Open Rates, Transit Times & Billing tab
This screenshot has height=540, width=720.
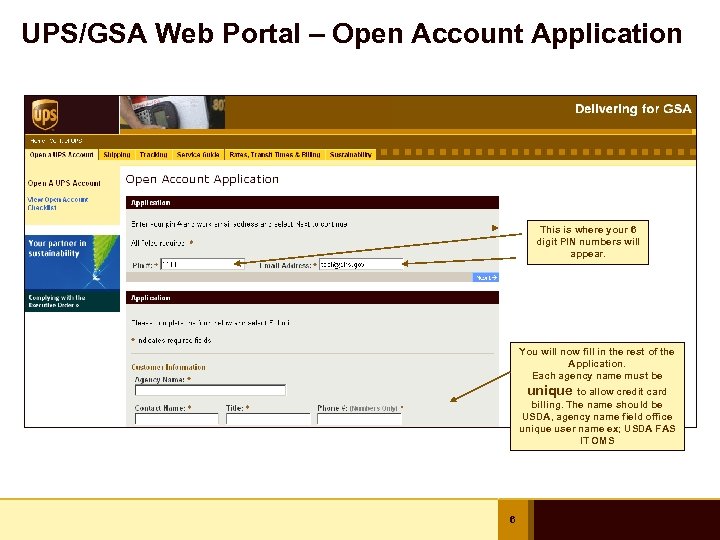[x=275, y=155]
